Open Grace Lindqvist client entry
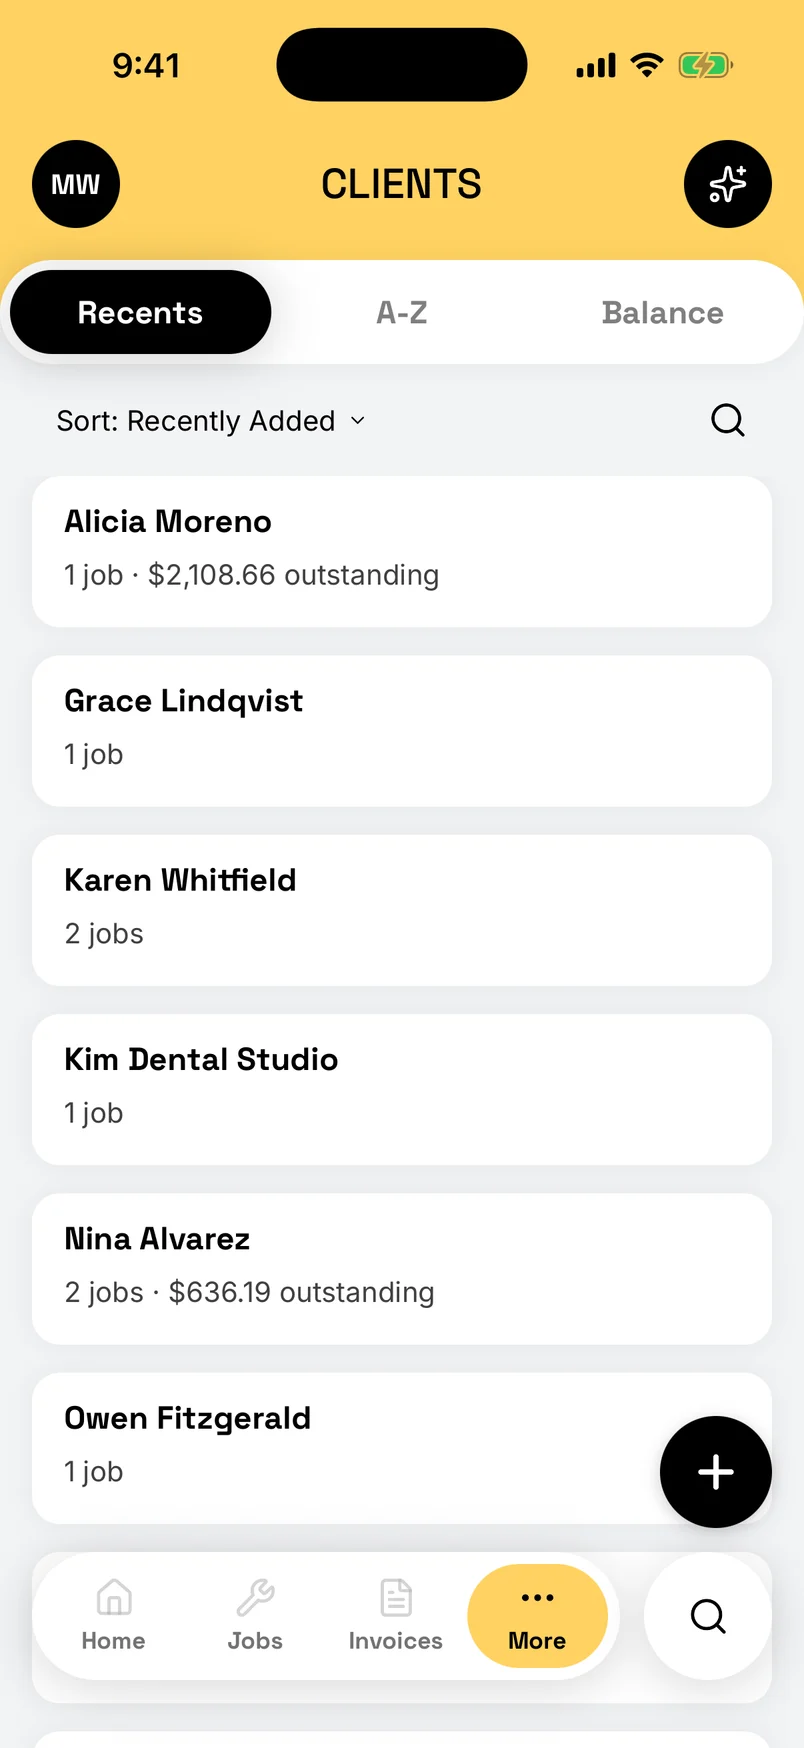Image resolution: width=804 pixels, height=1748 pixels. point(402,731)
